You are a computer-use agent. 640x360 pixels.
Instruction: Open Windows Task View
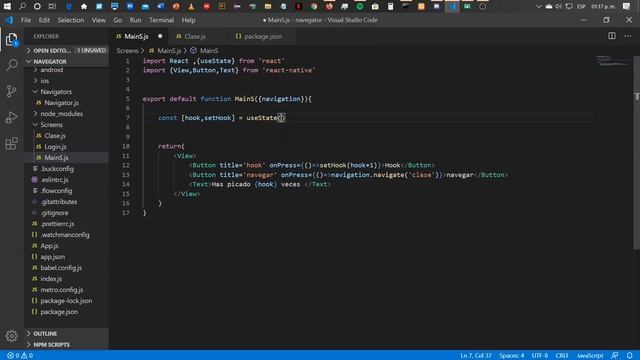(x=52, y=6)
